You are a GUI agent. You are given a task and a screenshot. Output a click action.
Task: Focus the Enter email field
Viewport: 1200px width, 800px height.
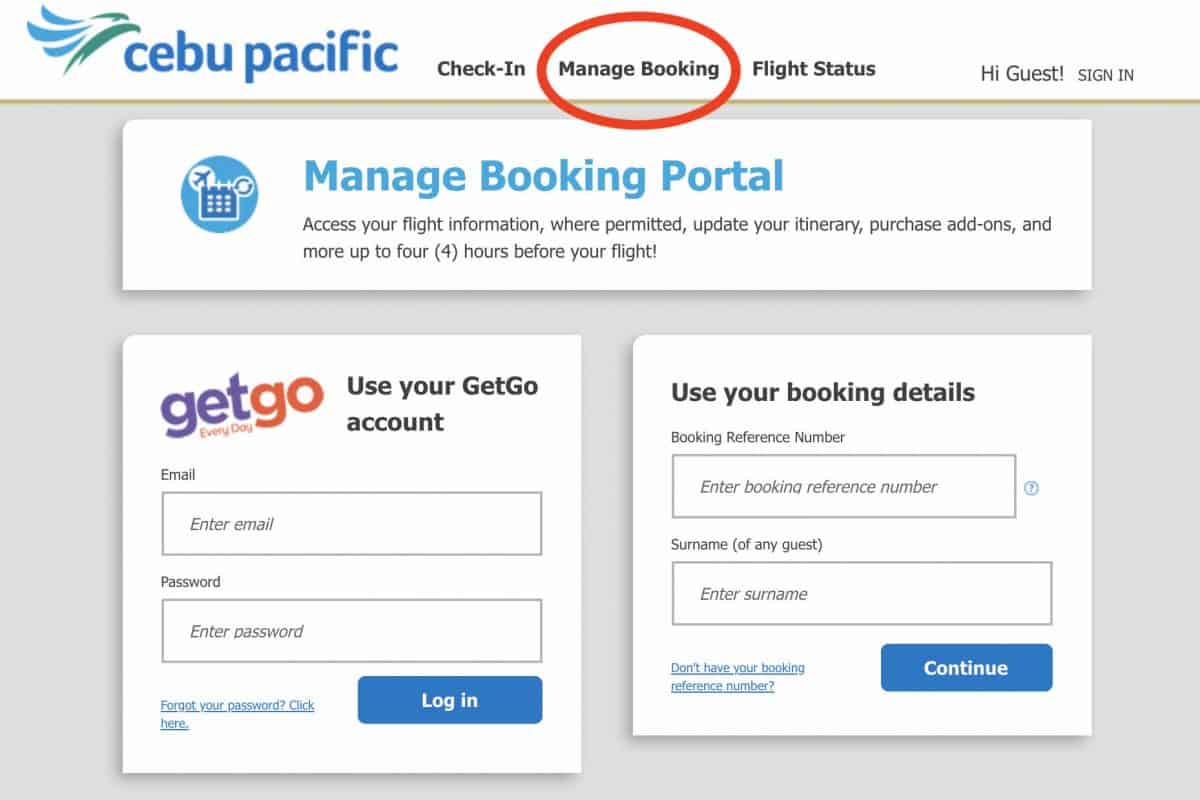click(351, 524)
